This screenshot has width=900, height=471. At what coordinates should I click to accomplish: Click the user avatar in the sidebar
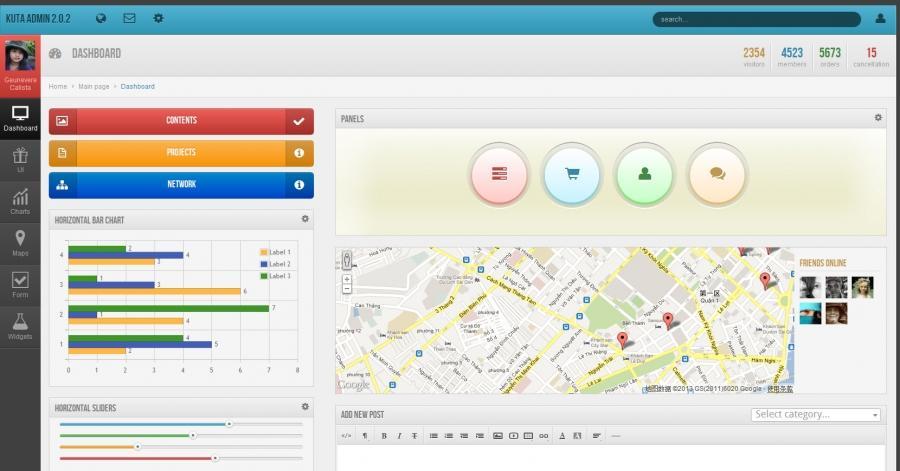[x=20, y=56]
